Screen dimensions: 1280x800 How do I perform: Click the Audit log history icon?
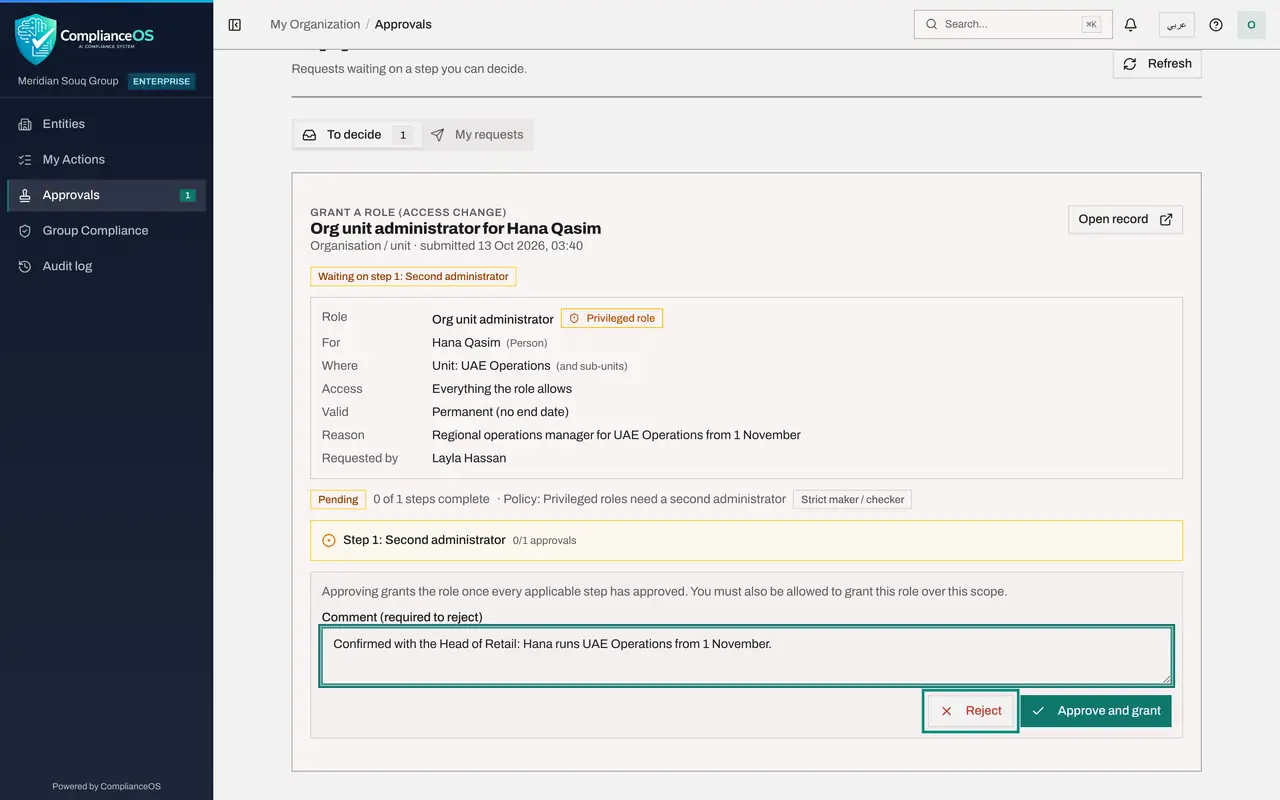tap(25, 266)
